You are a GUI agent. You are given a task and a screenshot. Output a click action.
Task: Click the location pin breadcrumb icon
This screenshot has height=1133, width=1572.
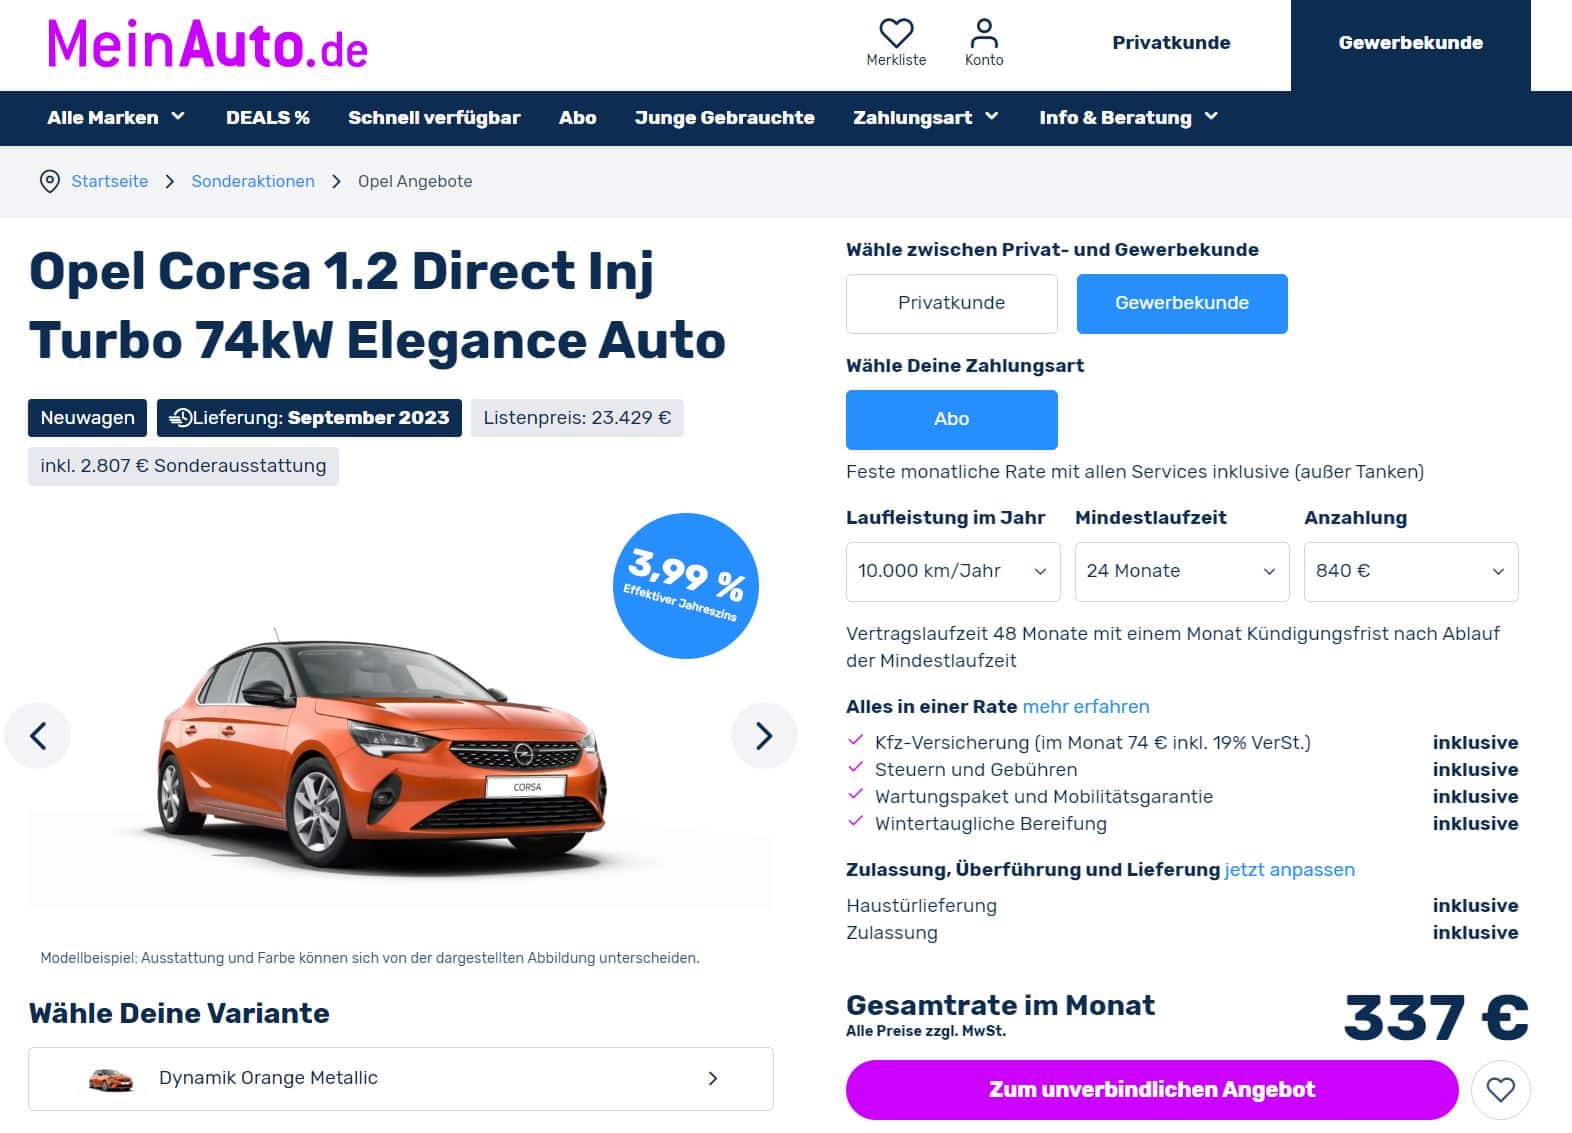pyautogui.click(x=49, y=181)
